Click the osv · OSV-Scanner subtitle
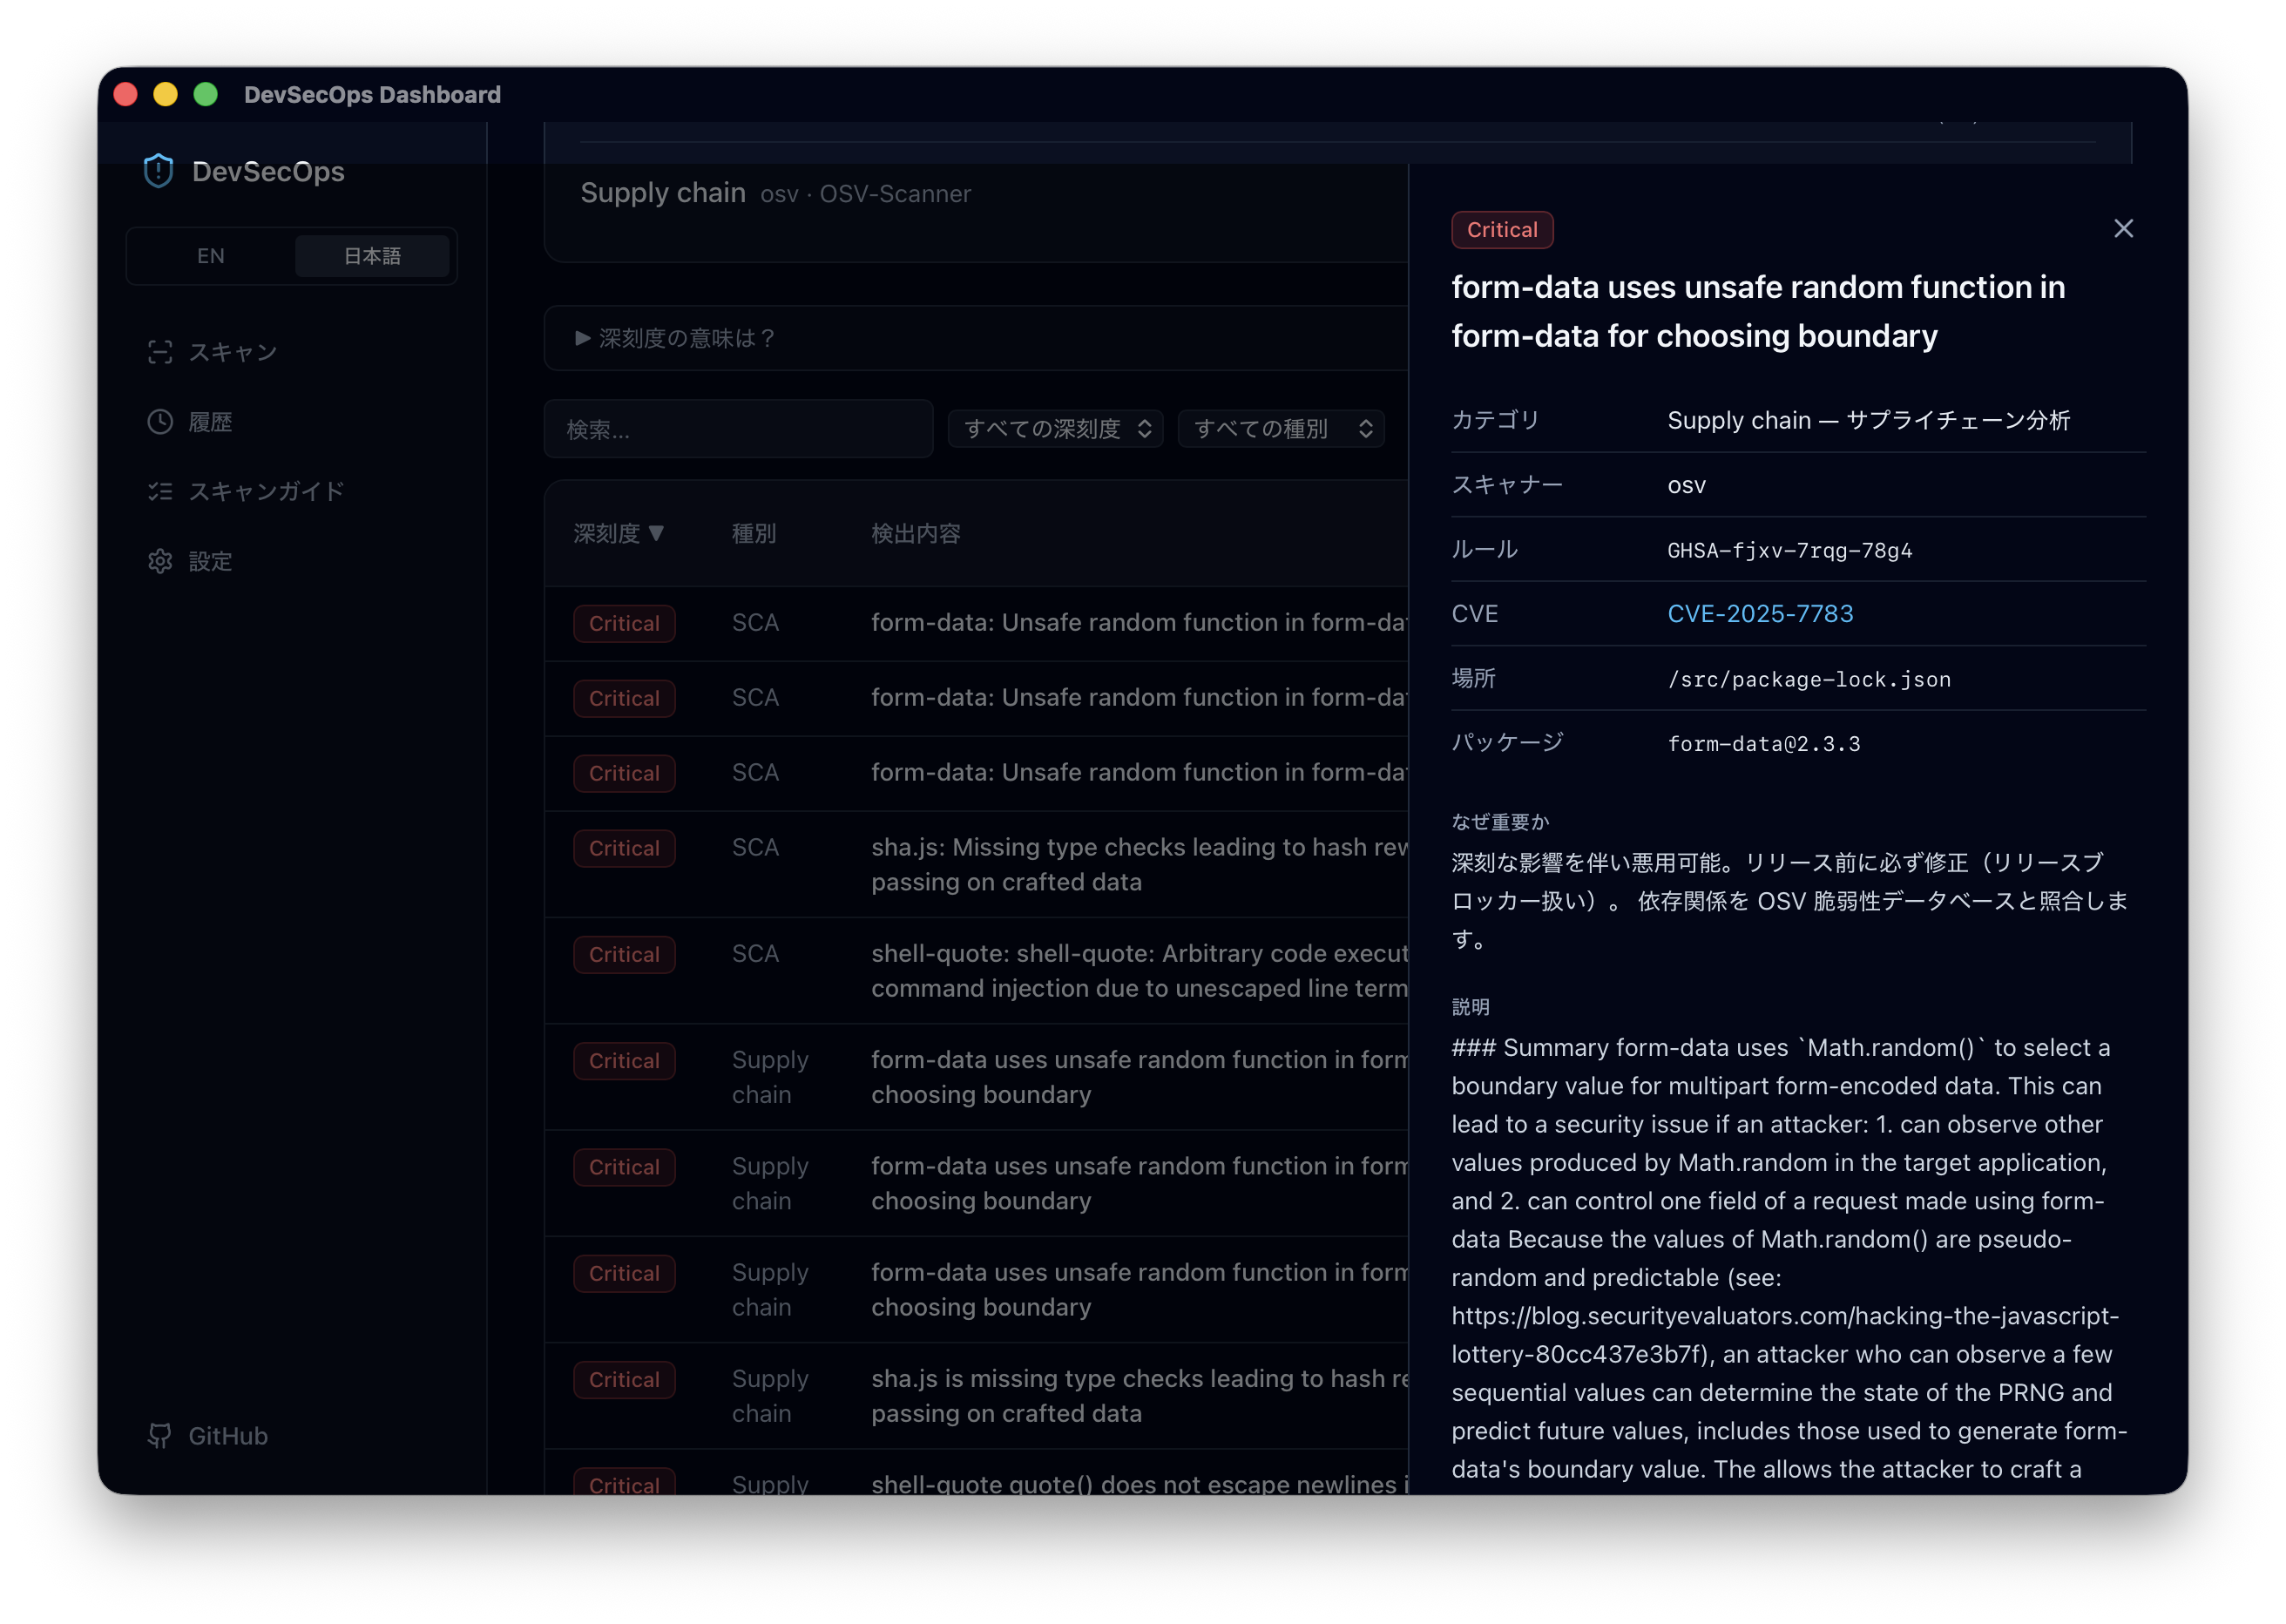2286x1624 pixels. pos(865,194)
